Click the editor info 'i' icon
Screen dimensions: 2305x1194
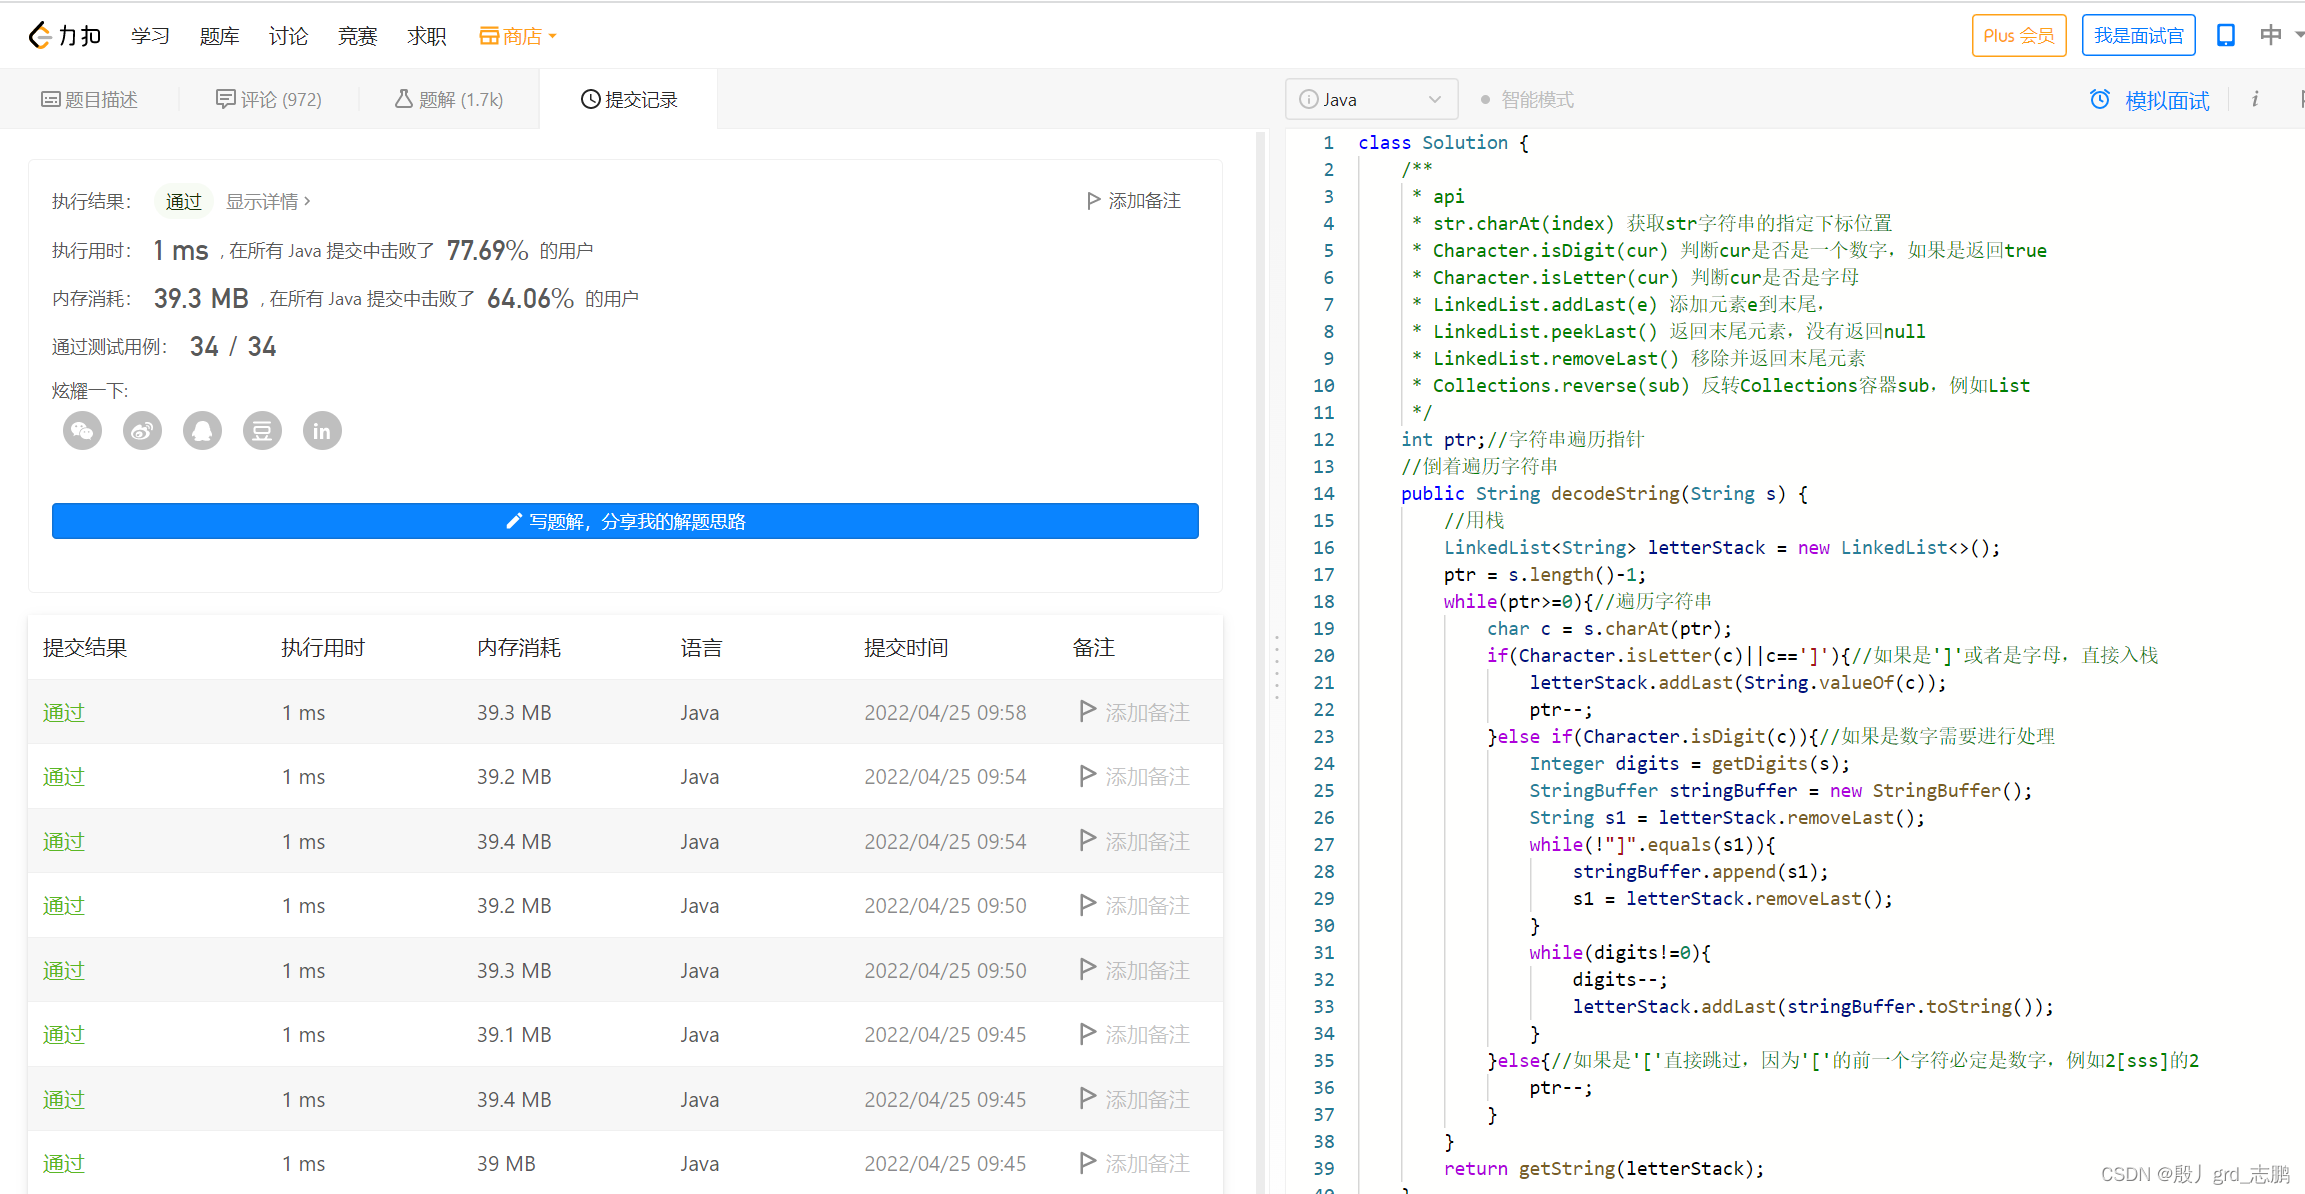tap(2255, 99)
